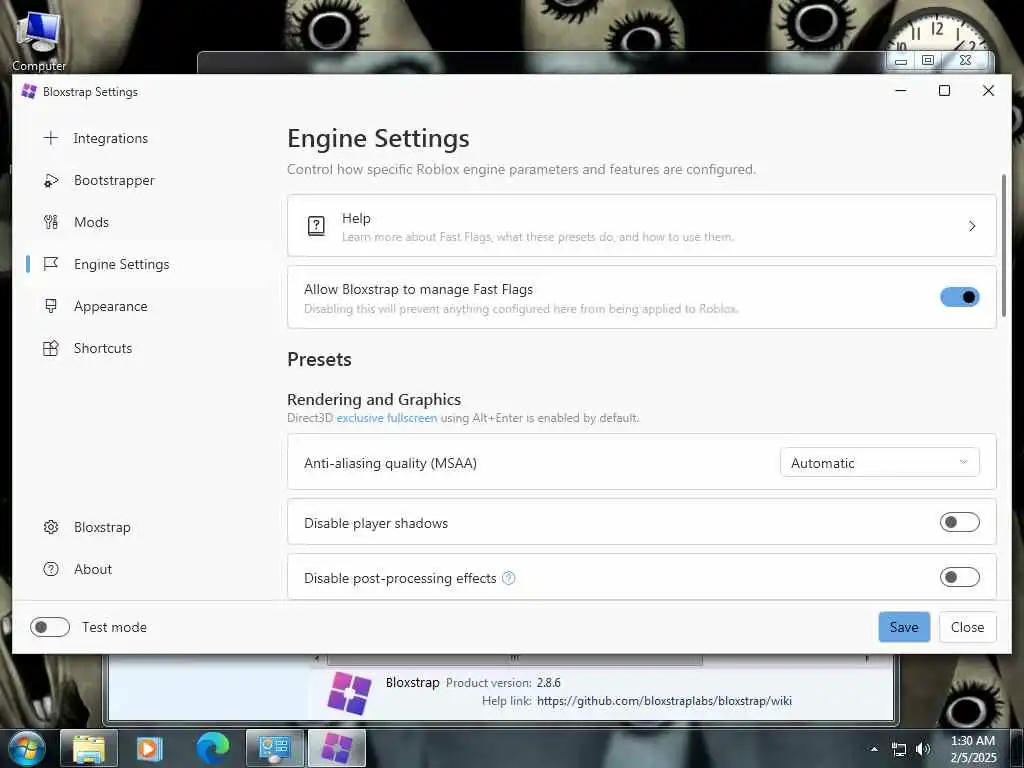
Task: Click the Engine Settings heading text
Action: click(378, 138)
